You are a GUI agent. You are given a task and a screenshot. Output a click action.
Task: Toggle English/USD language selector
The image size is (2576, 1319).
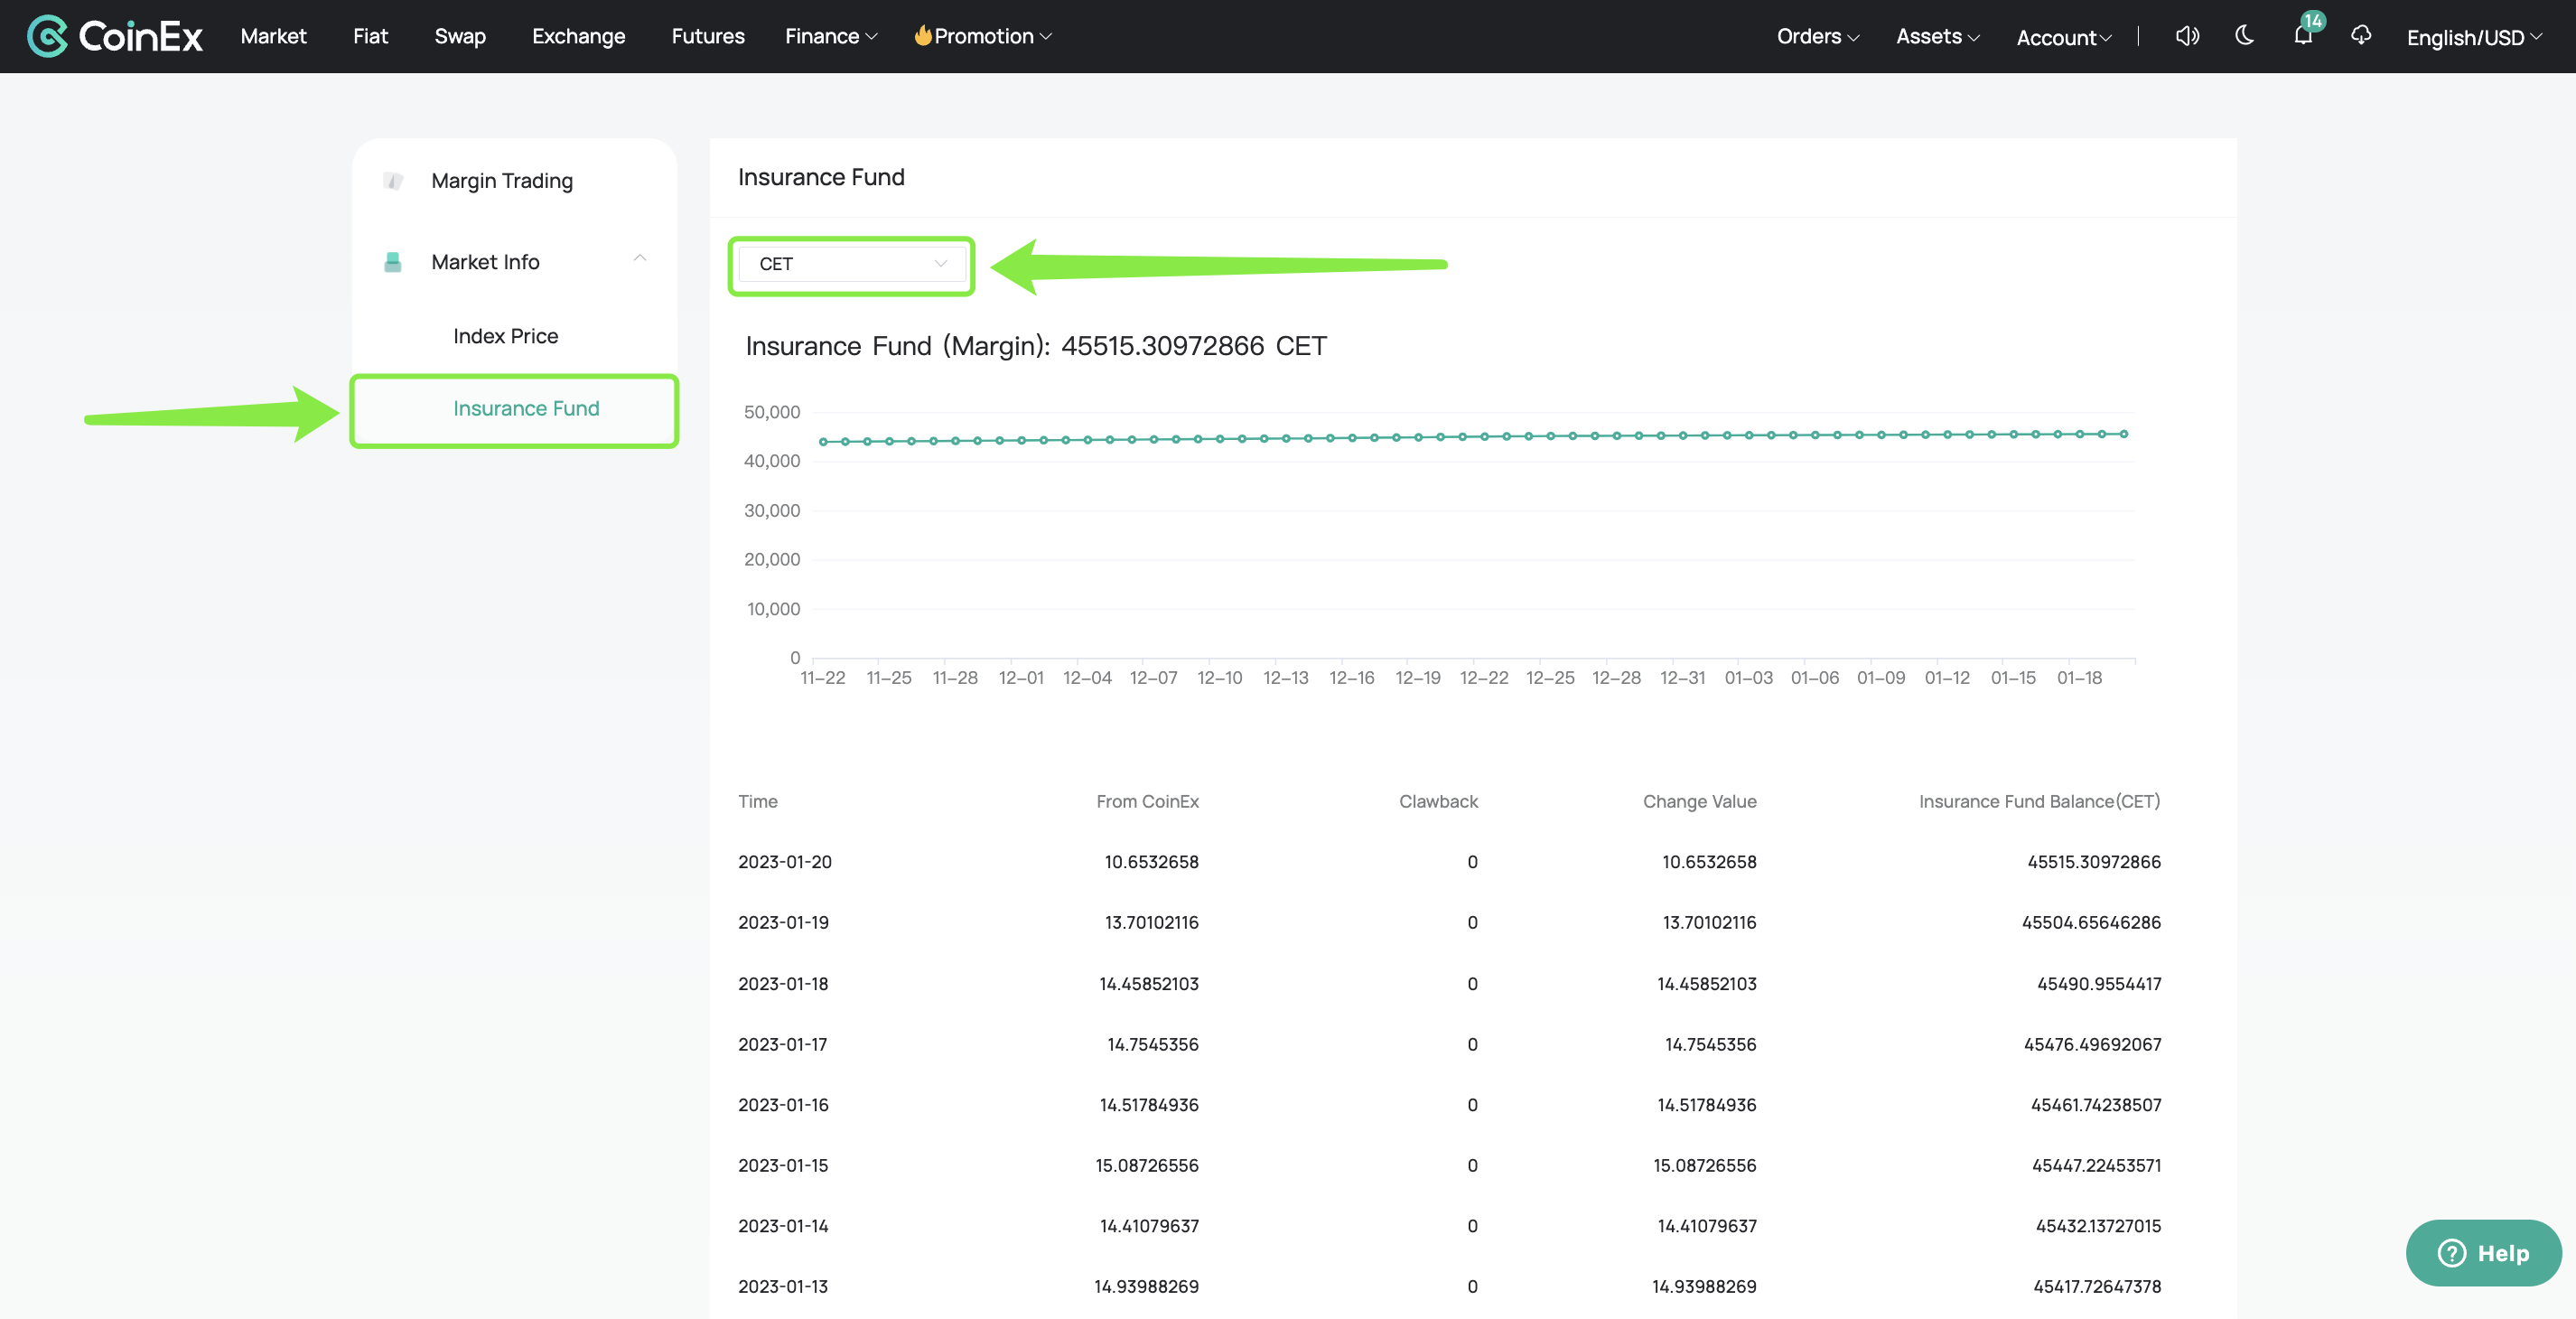coord(2472,35)
